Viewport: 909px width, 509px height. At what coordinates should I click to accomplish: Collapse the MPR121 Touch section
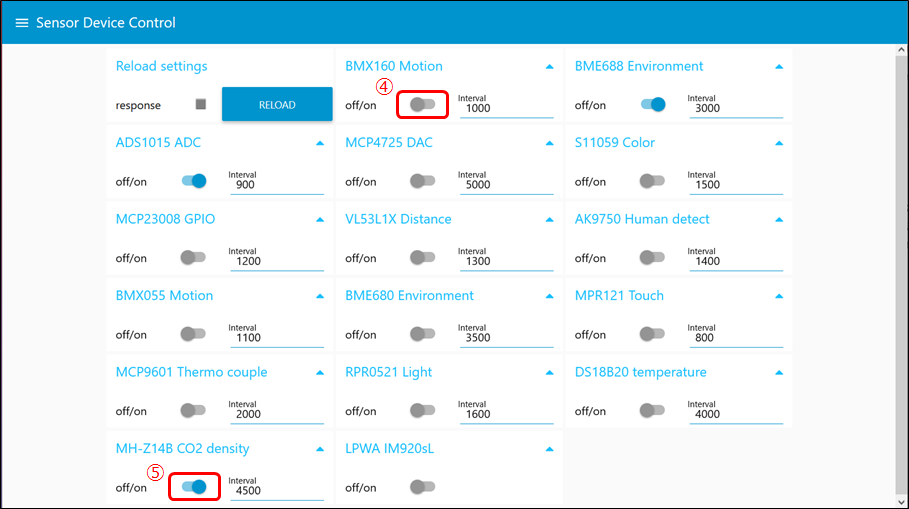pos(778,296)
